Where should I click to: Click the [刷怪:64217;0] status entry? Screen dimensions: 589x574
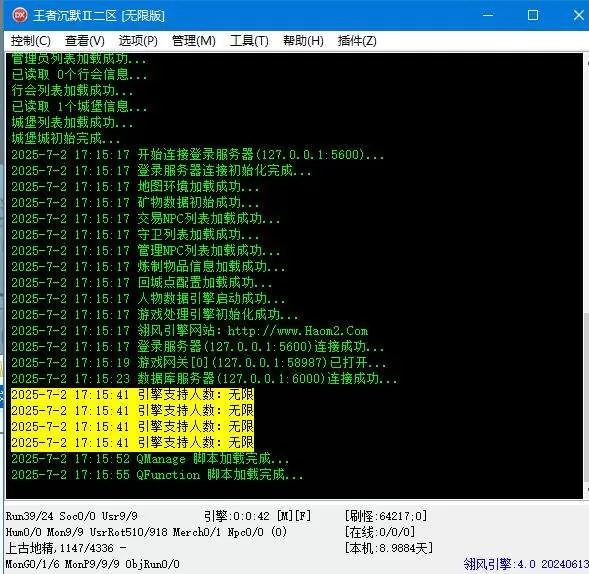(x=386, y=516)
